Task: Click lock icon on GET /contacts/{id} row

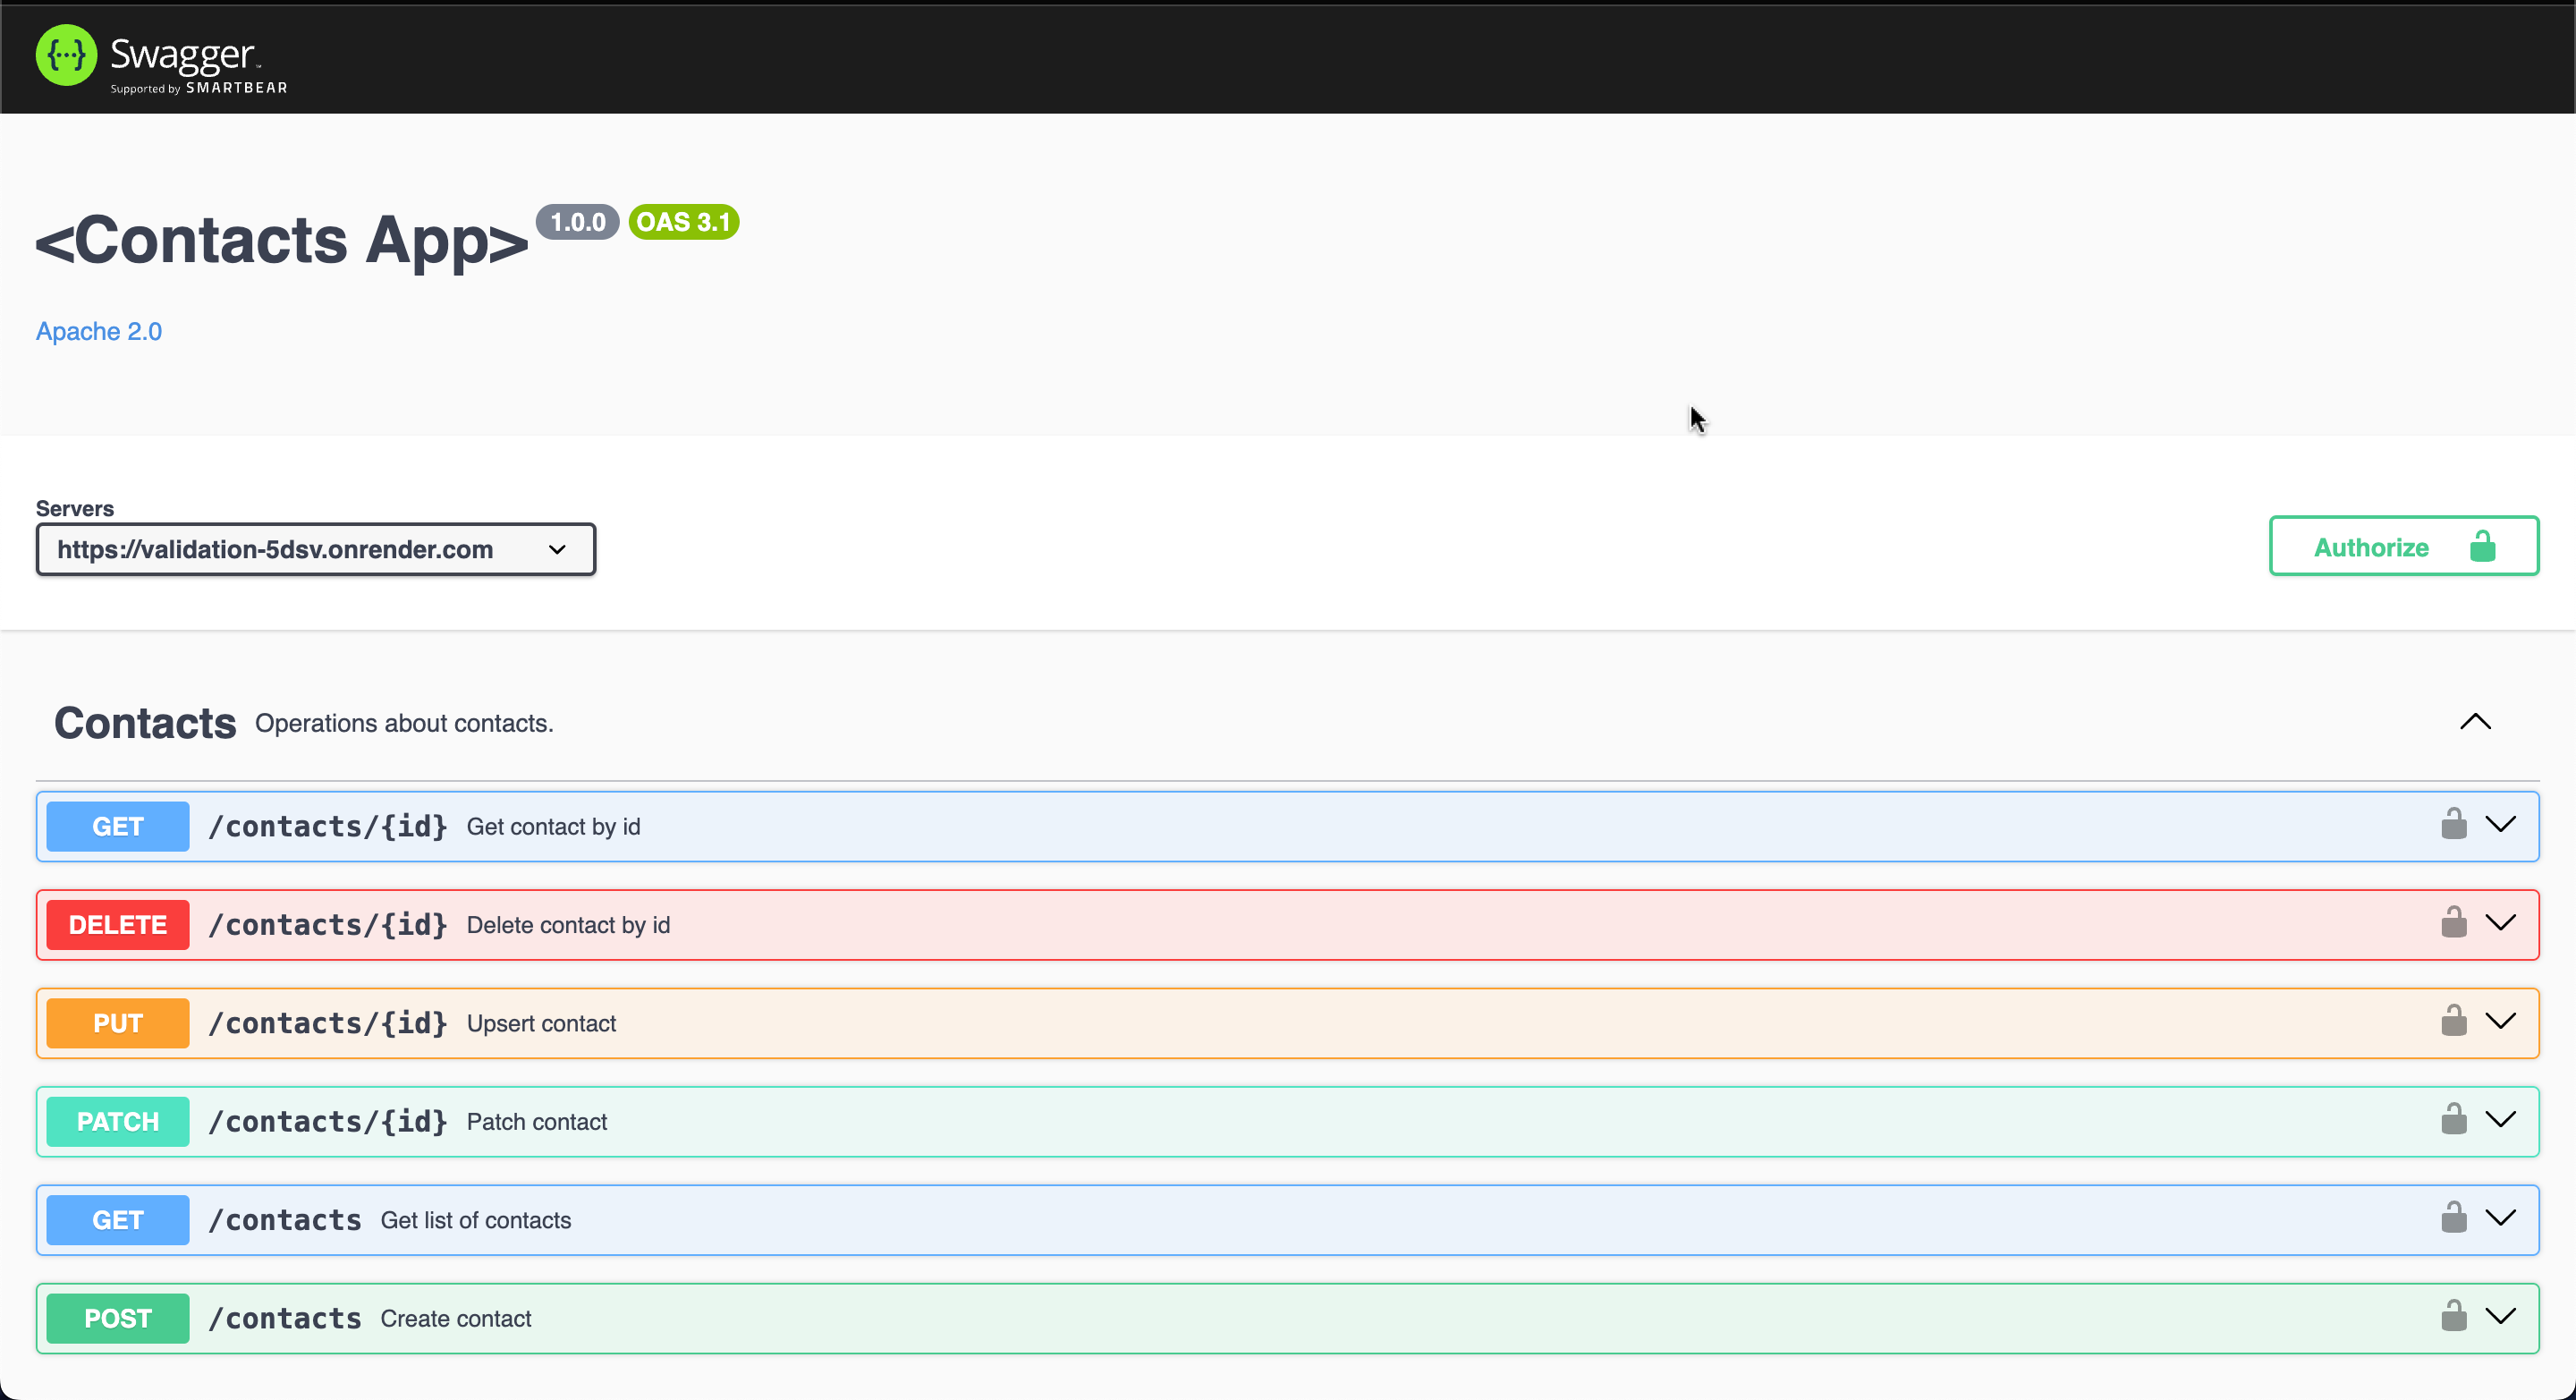Action: click(x=2453, y=824)
